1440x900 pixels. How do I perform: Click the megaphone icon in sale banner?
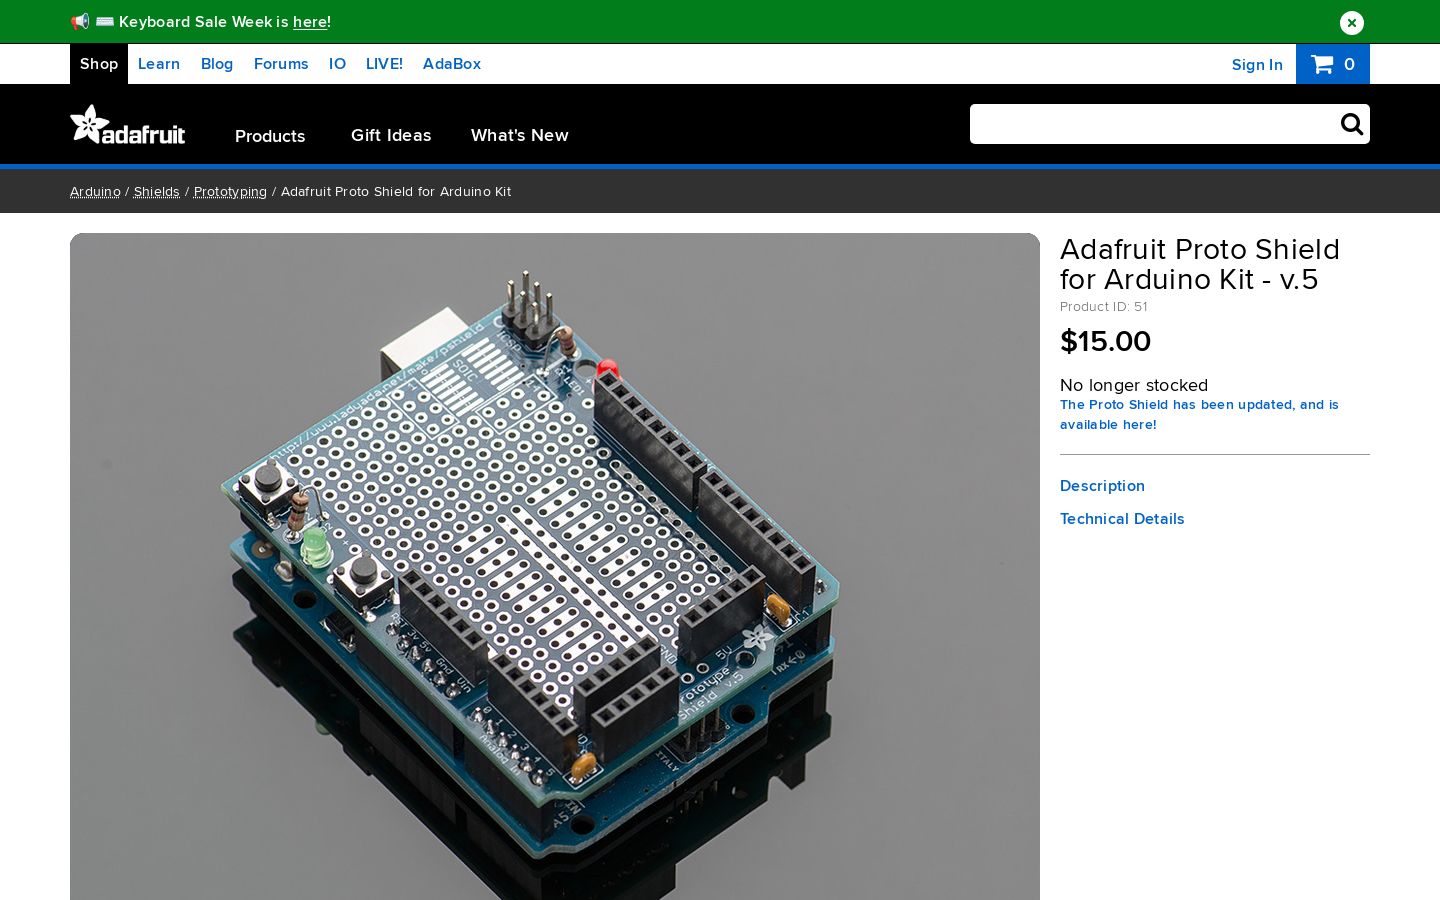point(80,21)
